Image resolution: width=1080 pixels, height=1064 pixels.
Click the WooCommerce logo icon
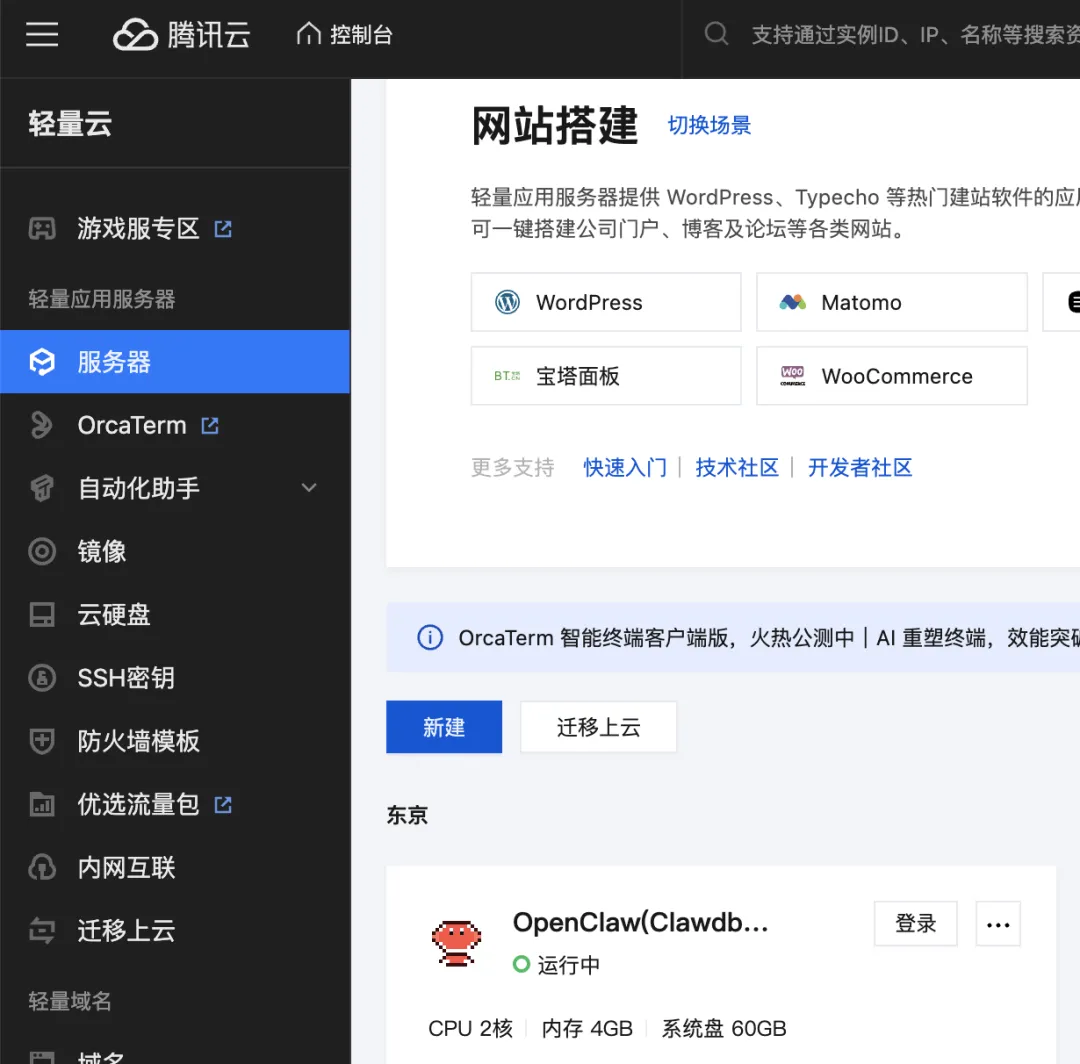point(793,376)
